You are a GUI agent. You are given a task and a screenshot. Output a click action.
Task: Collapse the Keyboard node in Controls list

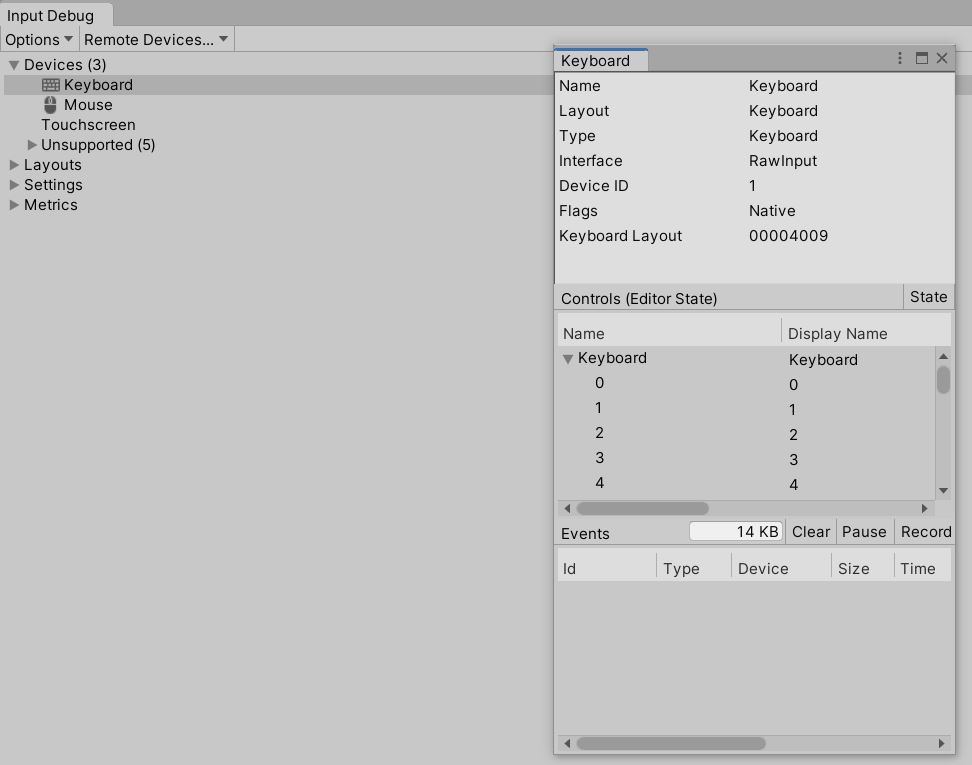567,359
